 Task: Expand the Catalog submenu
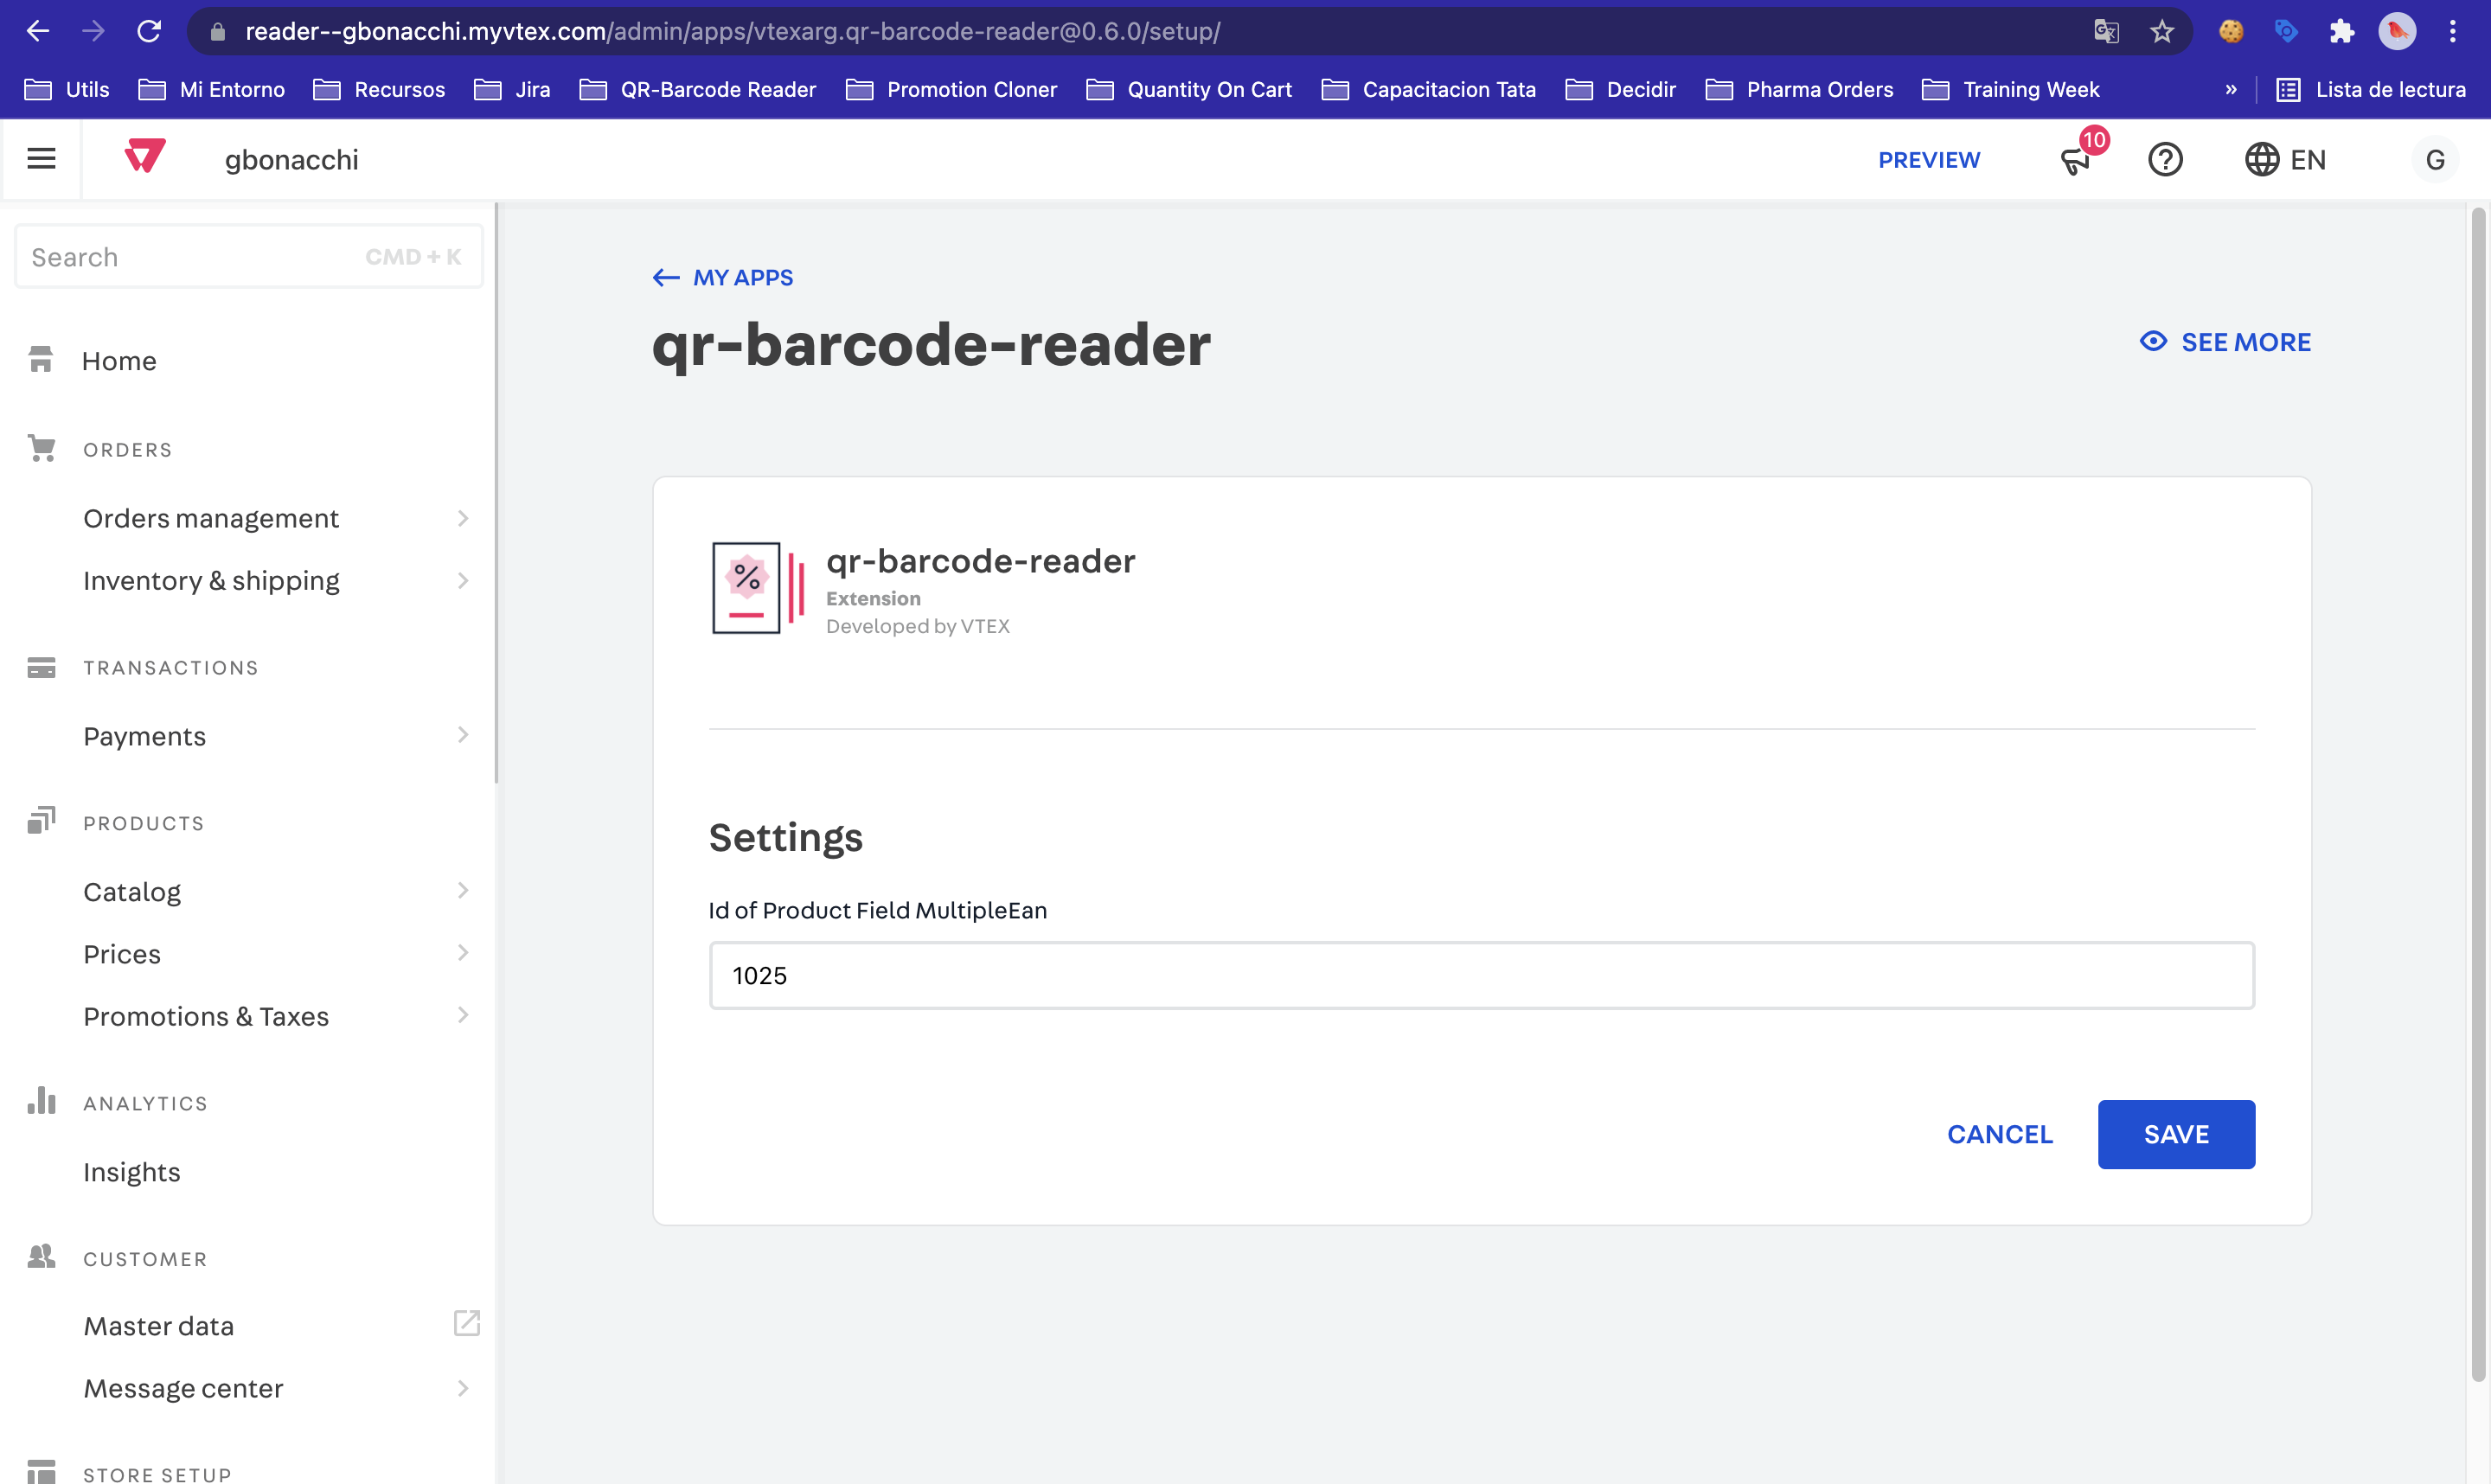pos(462,890)
